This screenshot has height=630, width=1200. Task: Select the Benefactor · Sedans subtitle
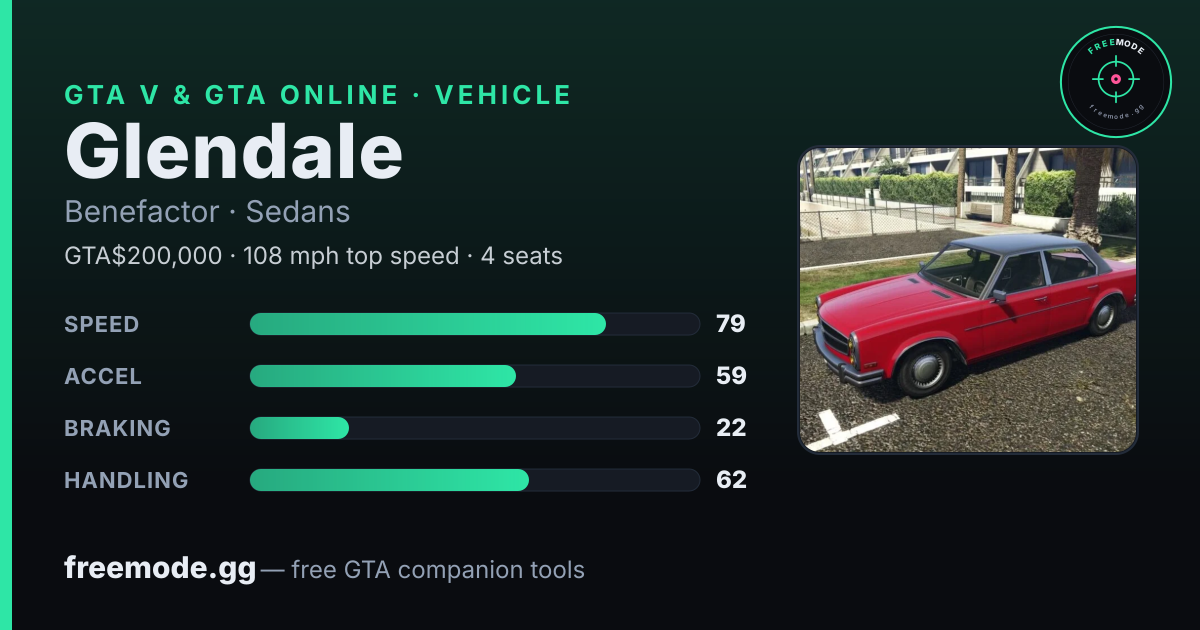pyautogui.click(x=207, y=212)
